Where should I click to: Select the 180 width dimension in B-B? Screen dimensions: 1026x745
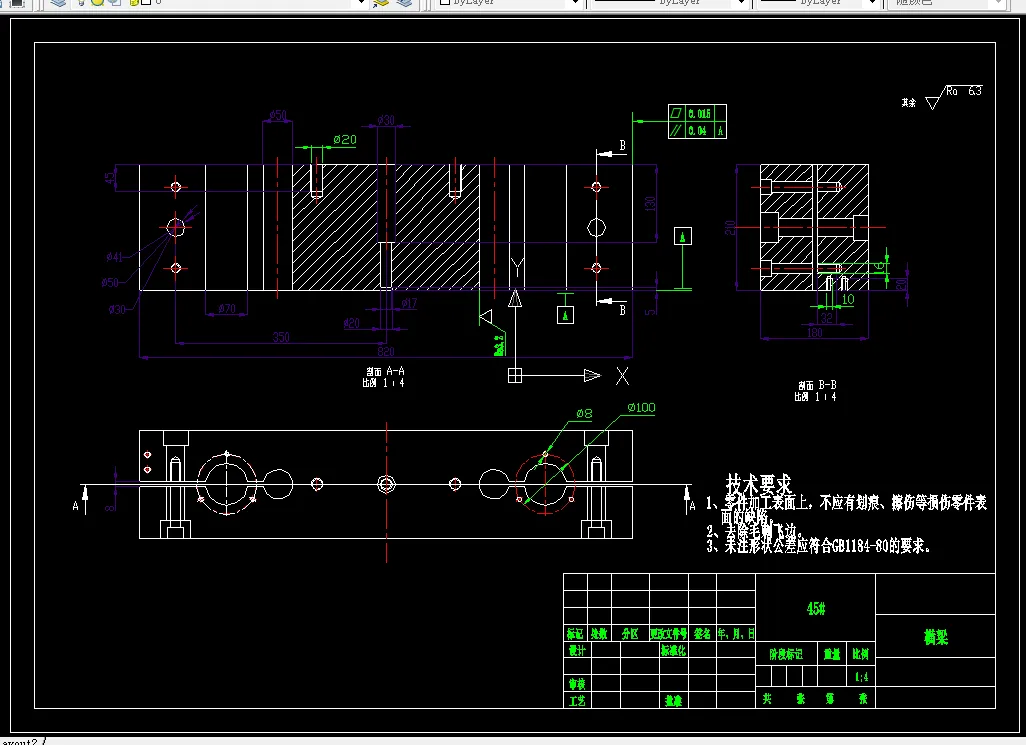click(814, 333)
